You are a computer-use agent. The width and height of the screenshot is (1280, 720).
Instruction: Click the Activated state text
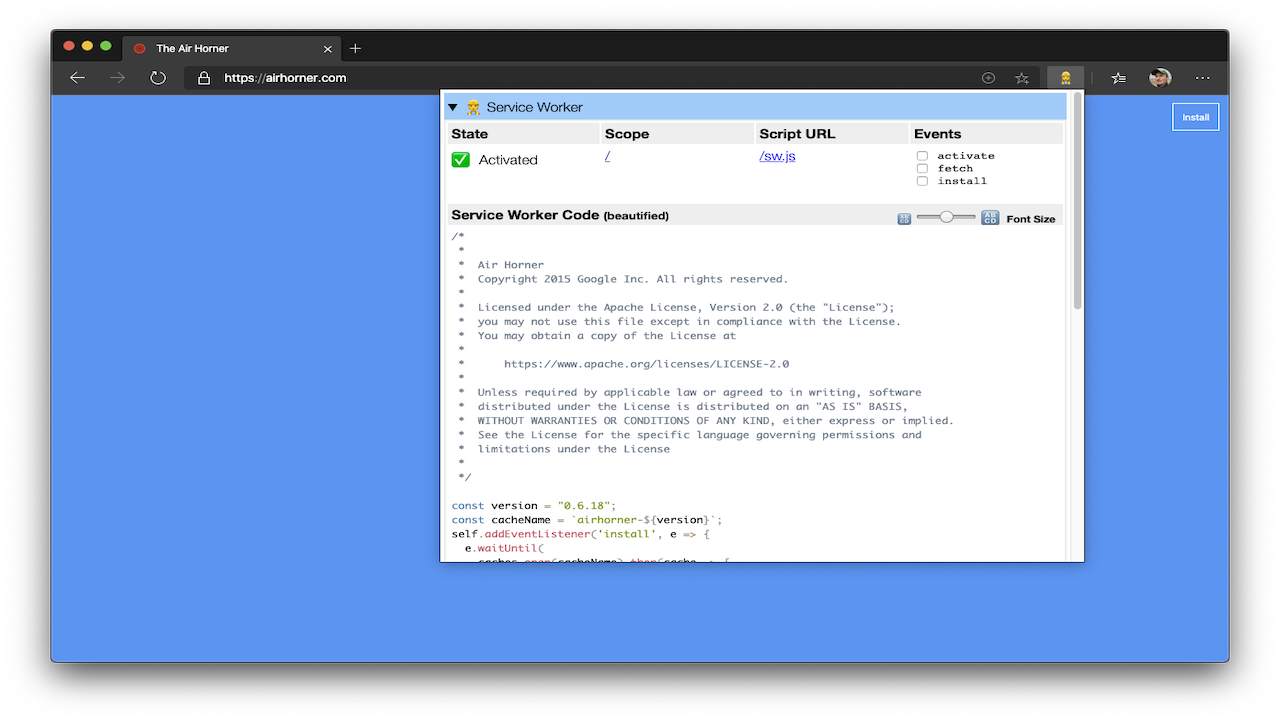[x=508, y=160]
